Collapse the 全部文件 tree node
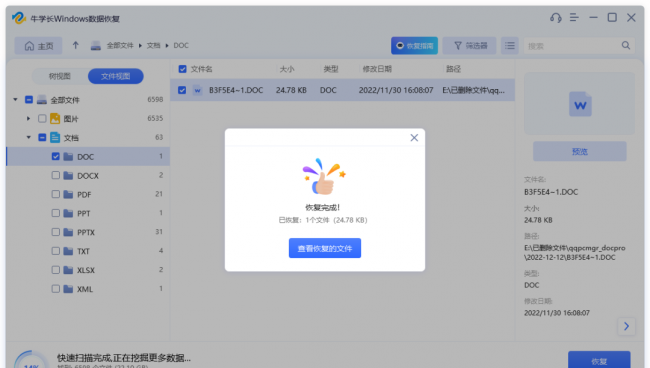 coord(15,99)
